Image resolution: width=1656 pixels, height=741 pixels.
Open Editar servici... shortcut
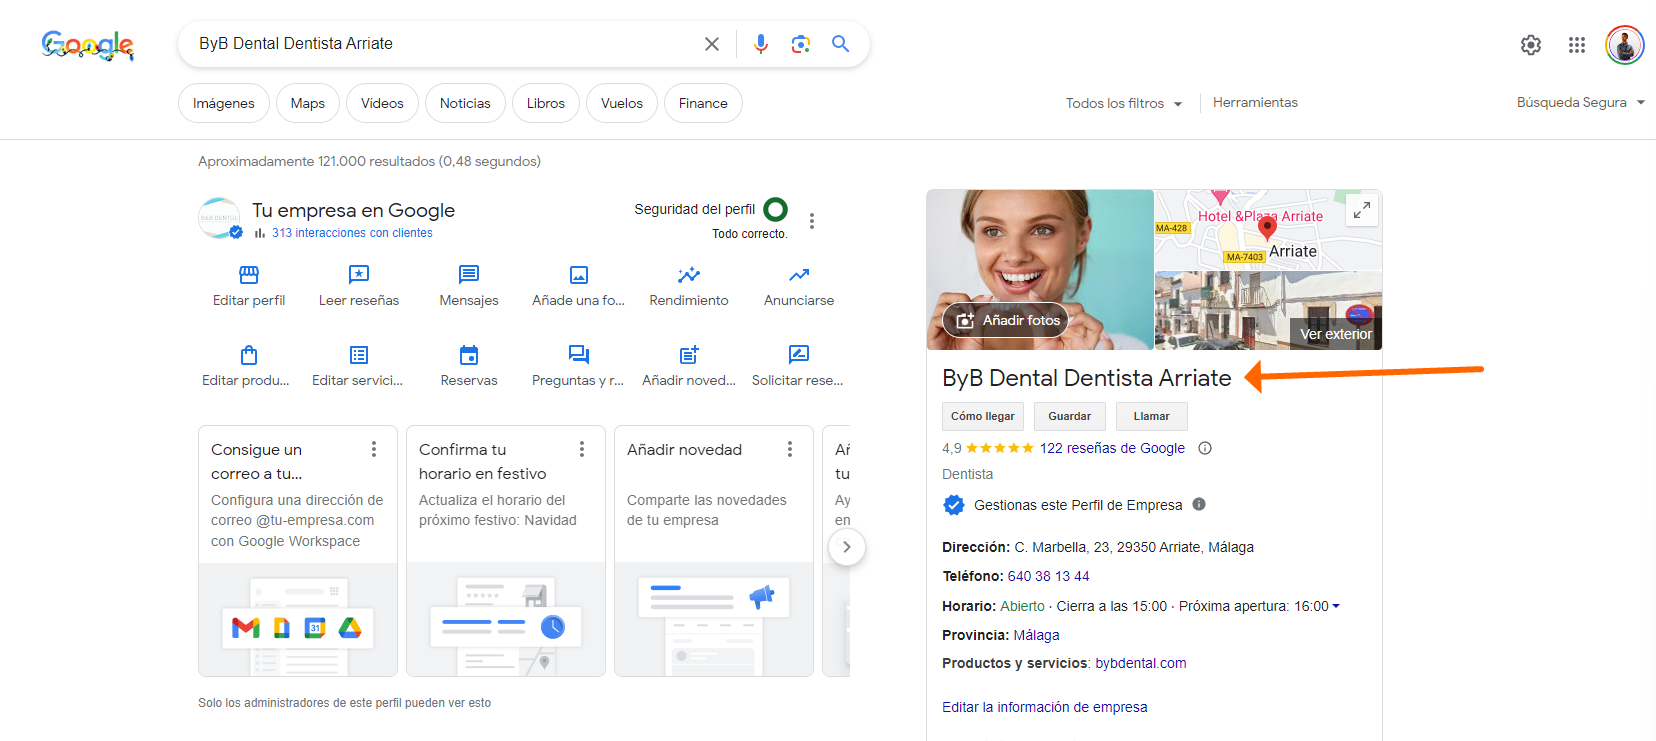click(358, 366)
